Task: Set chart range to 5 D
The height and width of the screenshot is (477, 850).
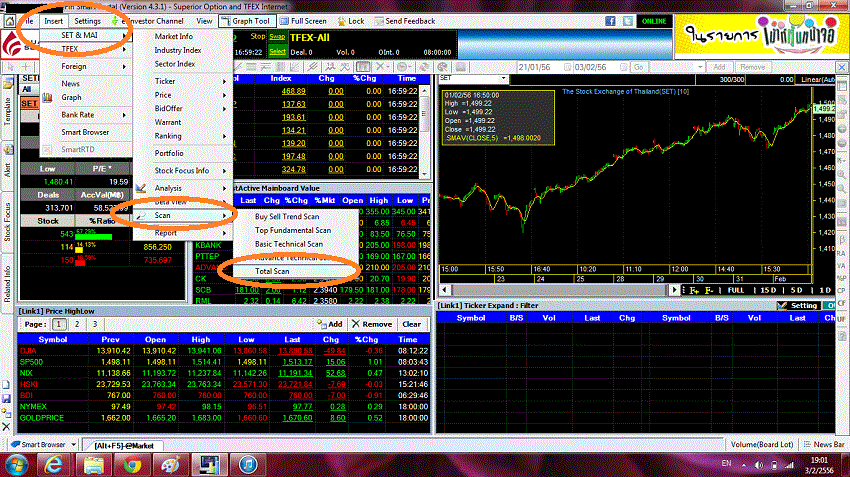Action: [796, 291]
